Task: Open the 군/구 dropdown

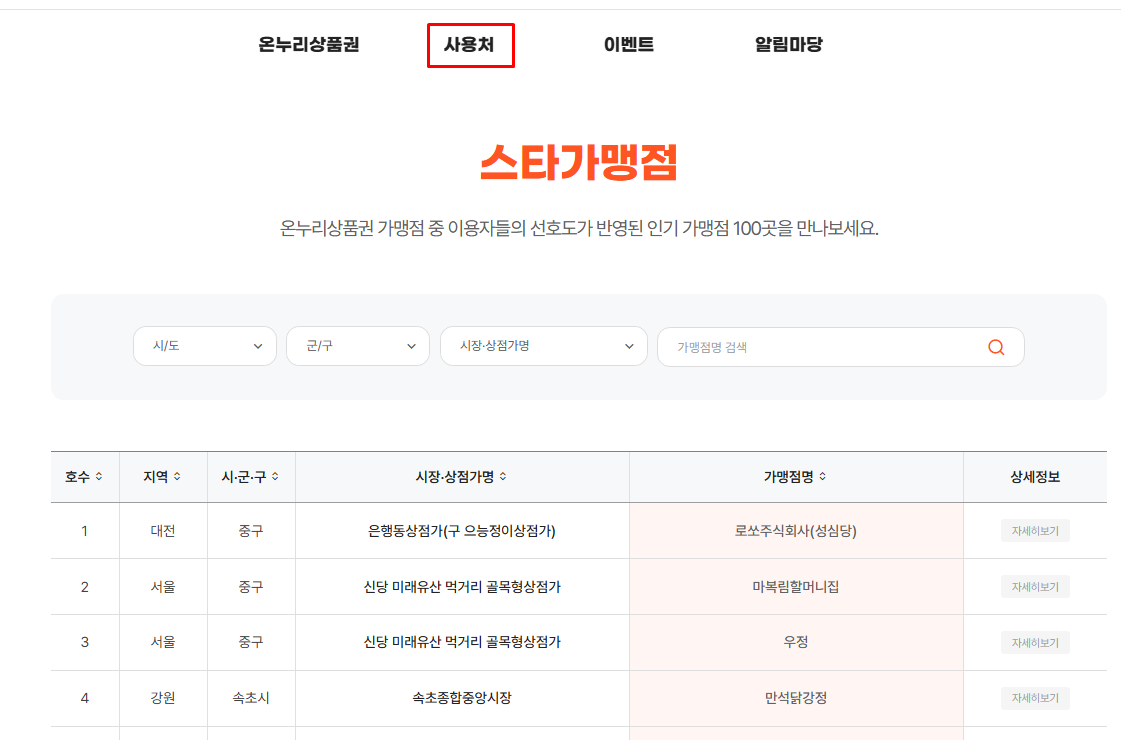Action: (x=357, y=346)
